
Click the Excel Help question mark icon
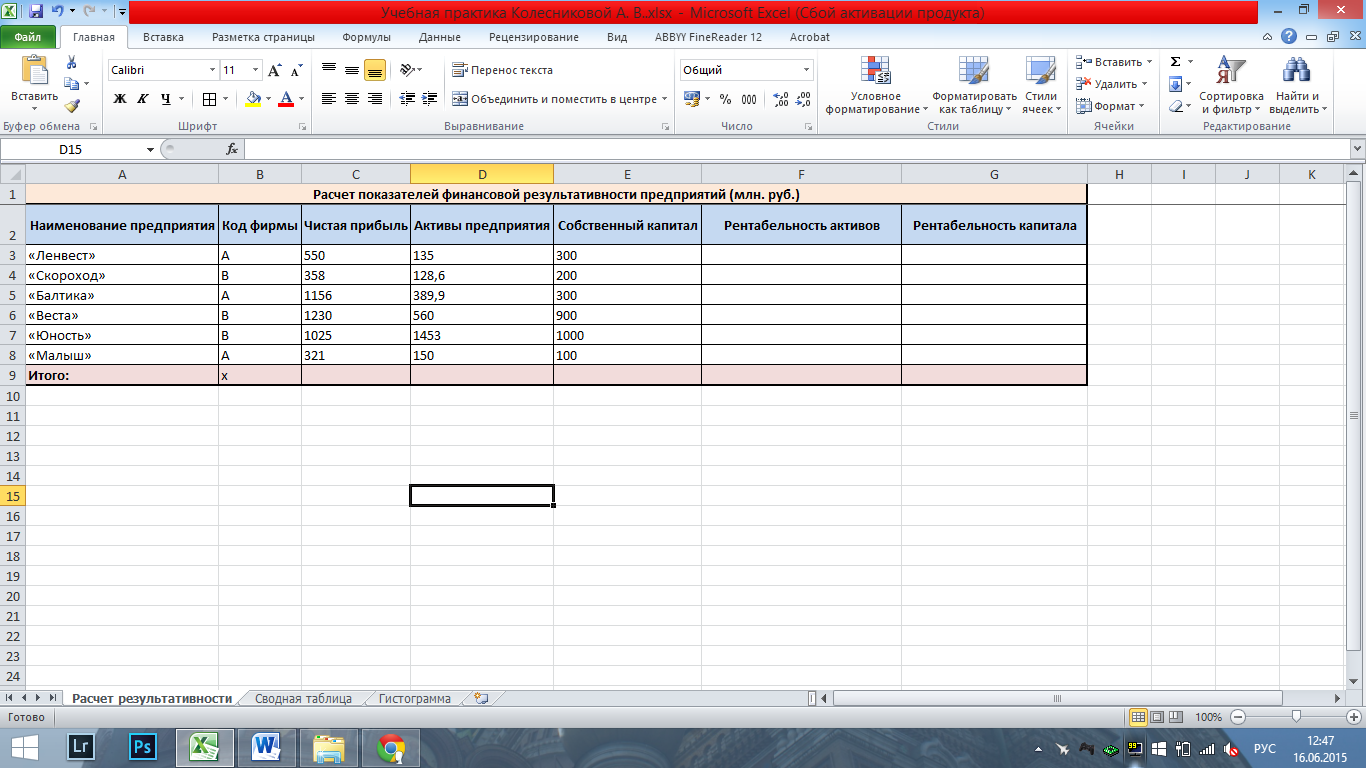pos(1289,37)
